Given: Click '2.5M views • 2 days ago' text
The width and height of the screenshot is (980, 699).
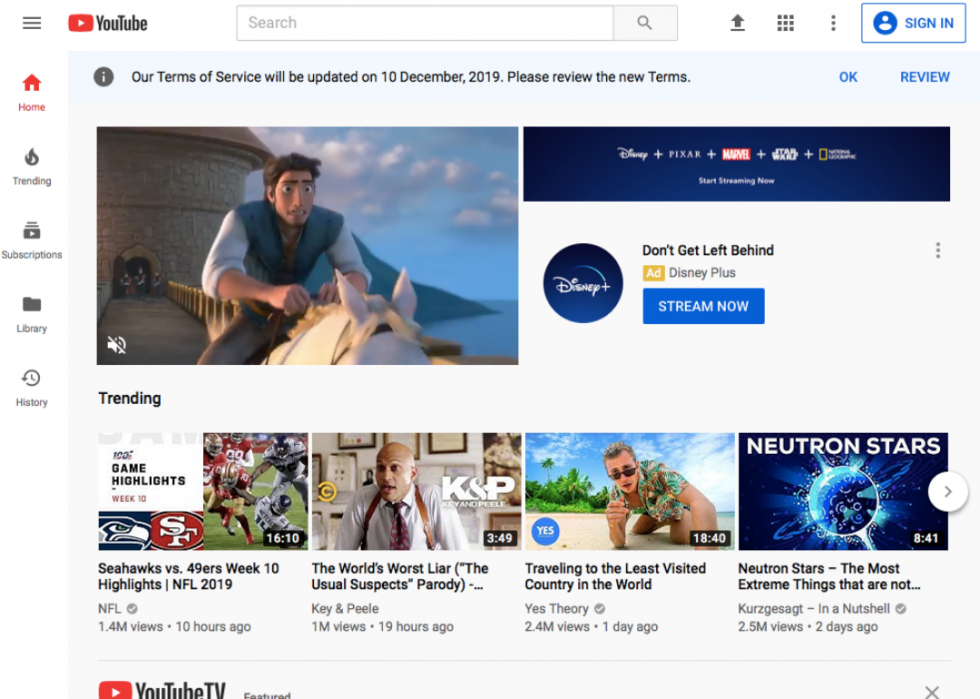Looking at the screenshot, I should click(x=808, y=626).
